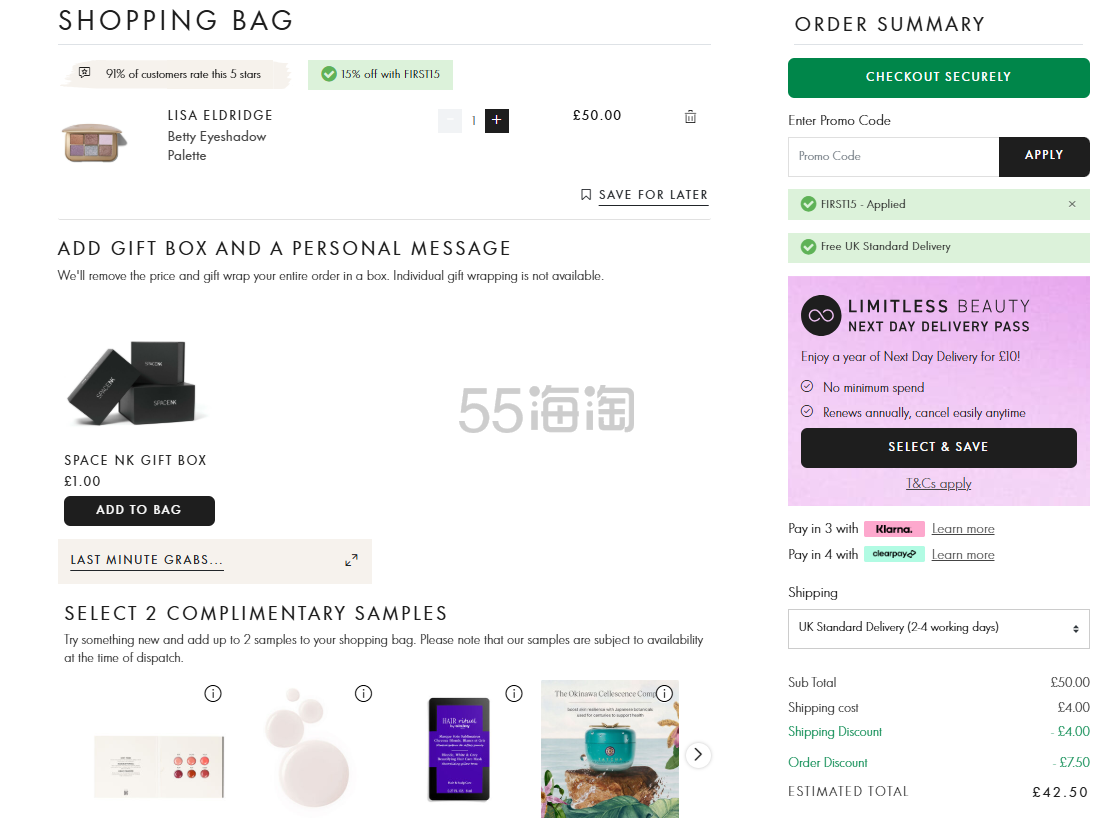View info icon on the hair ritual sample
This screenshot has height=818, width=1094.
point(514,693)
